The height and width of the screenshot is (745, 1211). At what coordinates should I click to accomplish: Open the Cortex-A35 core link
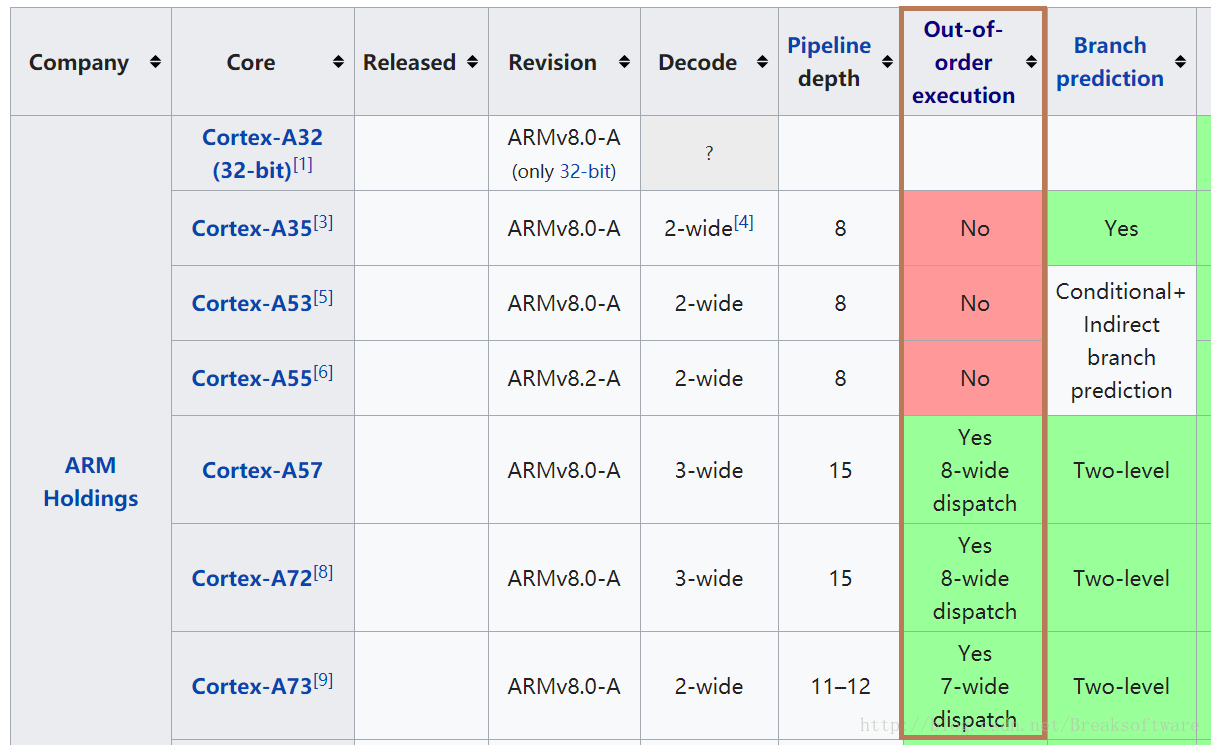(x=252, y=228)
